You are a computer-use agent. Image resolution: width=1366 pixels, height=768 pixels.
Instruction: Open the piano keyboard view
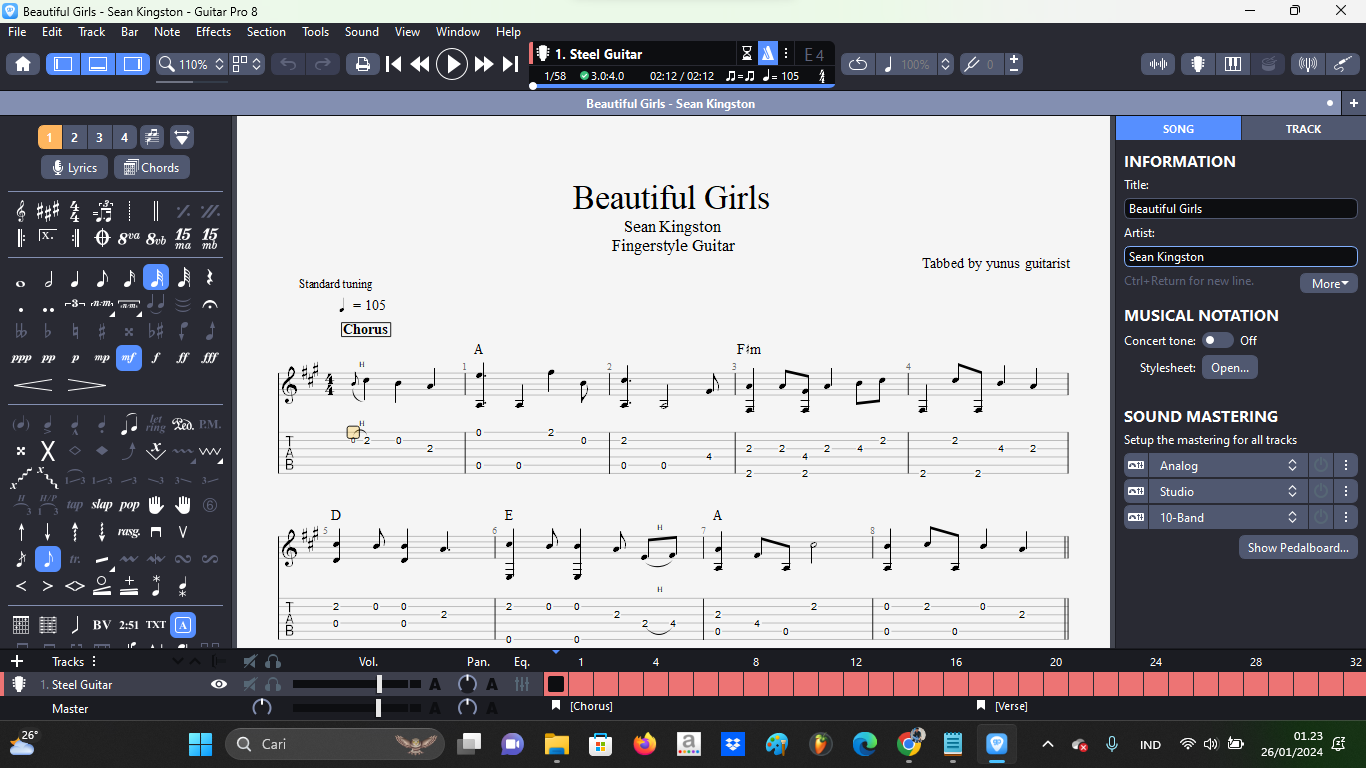click(x=1232, y=64)
